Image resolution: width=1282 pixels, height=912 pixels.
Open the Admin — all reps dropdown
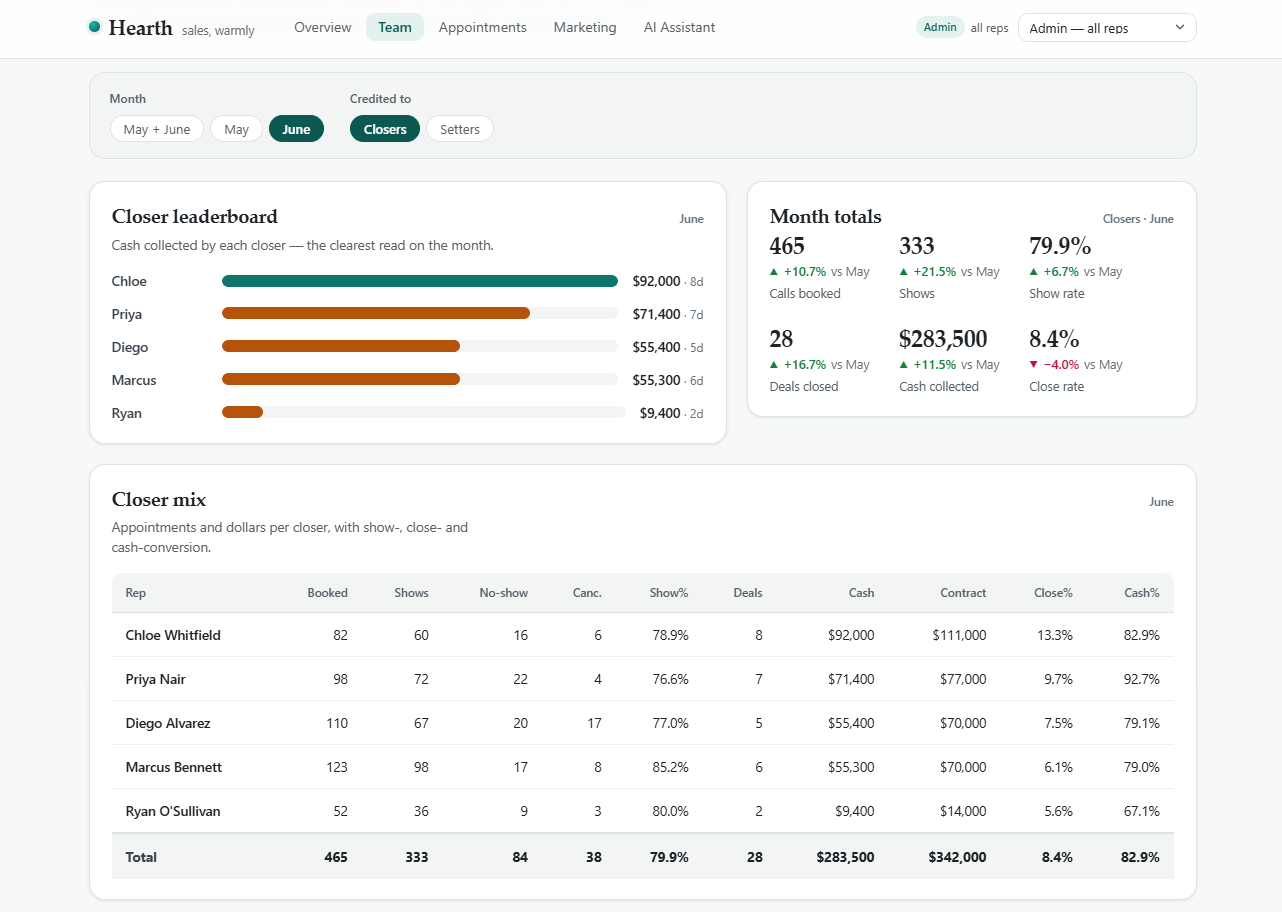click(1107, 28)
